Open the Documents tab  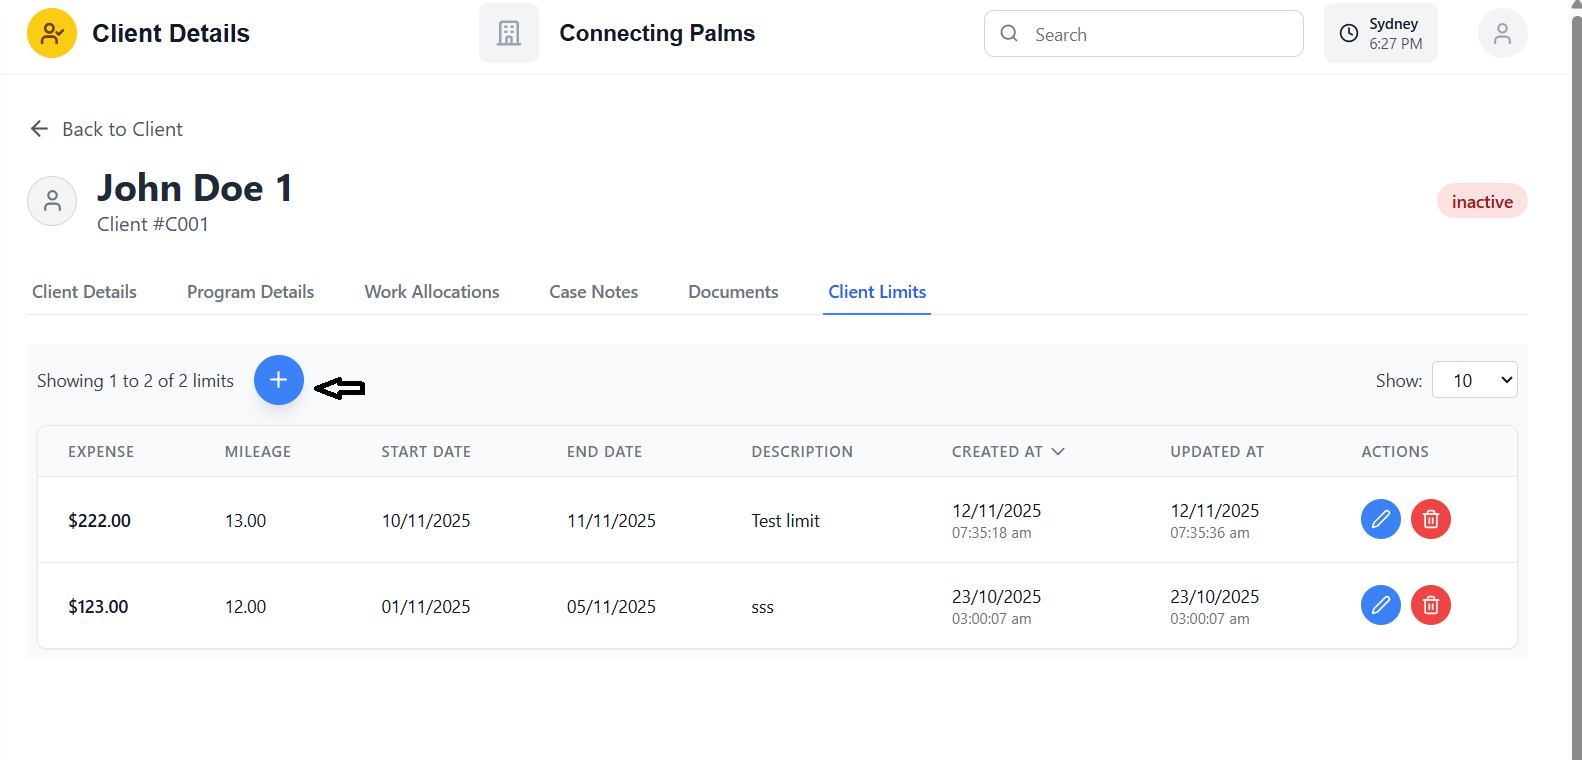[x=733, y=292]
